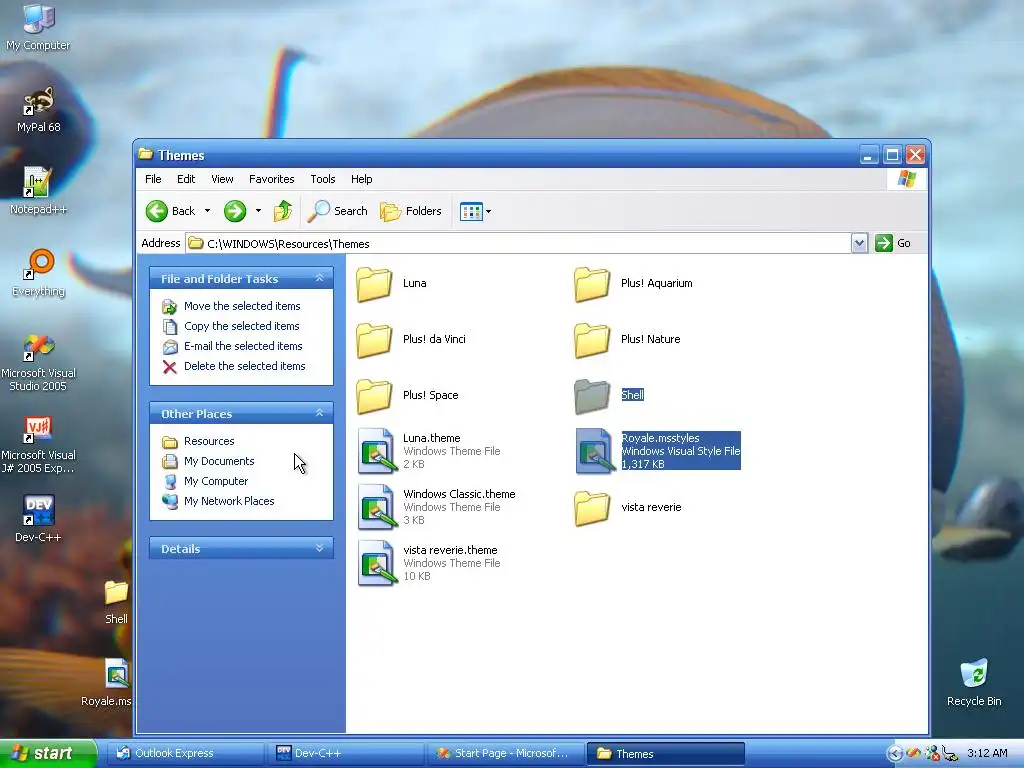Select the Plus! da Vinci folder icon
The height and width of the screenshot is (768, 1024).
(x=374, y=340)
